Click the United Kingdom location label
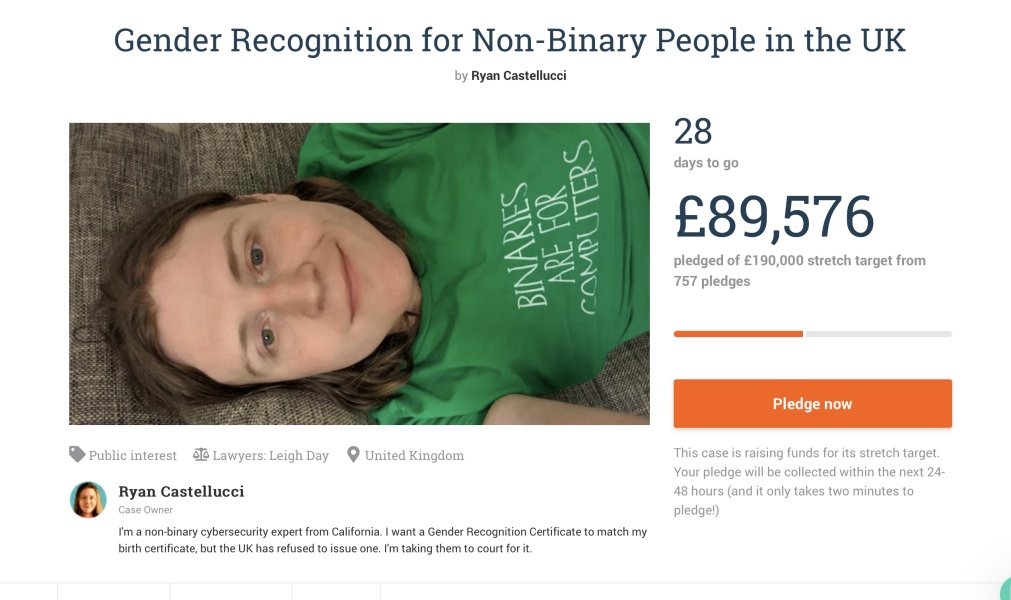The image size is (1011, 600). 414,456
